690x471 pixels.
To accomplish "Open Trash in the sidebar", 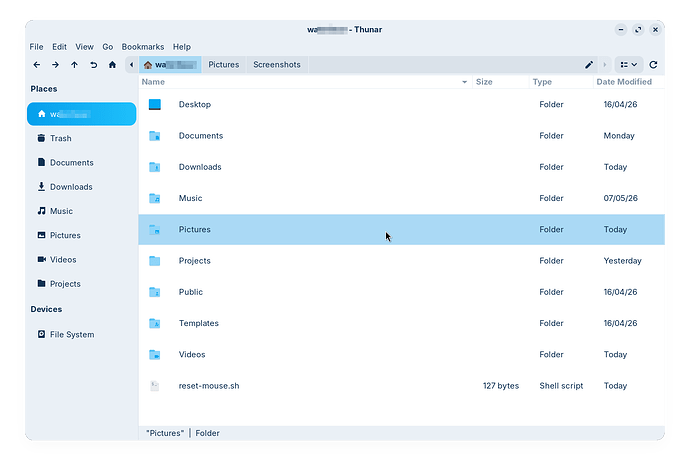I will coord(81,138).
